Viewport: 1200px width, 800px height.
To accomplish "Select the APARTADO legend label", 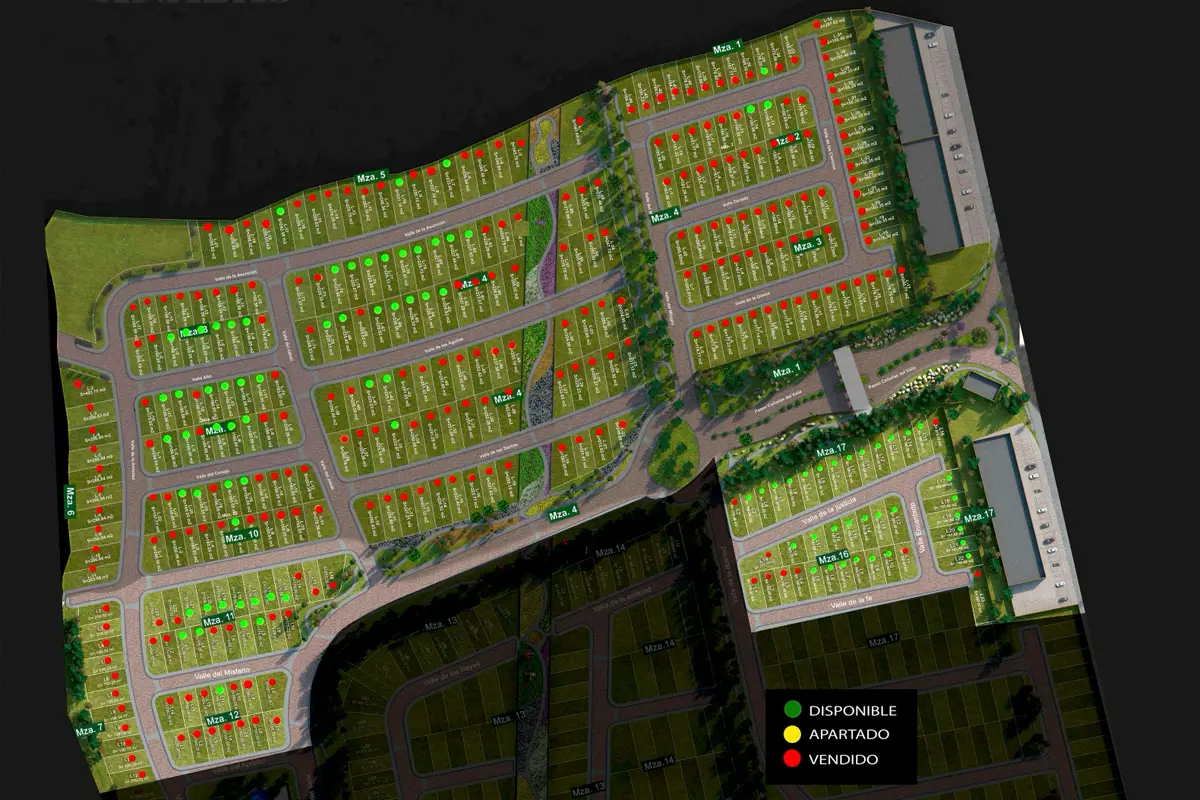I will click(848, 735).
